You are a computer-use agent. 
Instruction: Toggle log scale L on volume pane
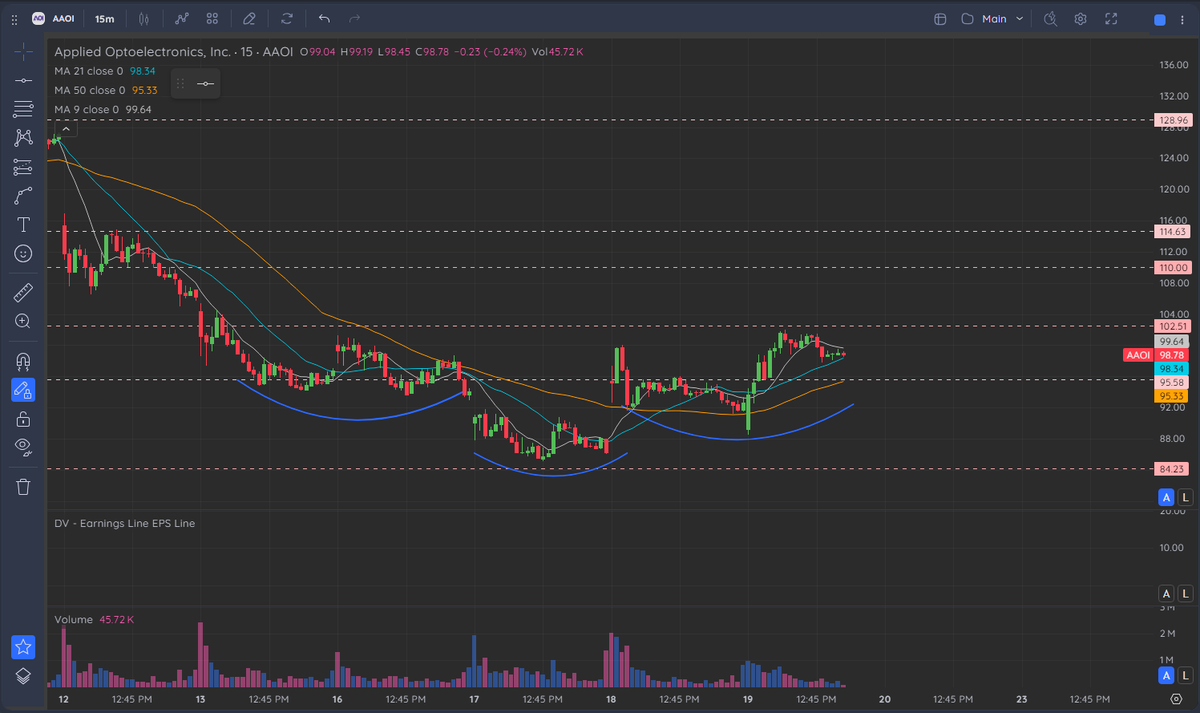1185,676
